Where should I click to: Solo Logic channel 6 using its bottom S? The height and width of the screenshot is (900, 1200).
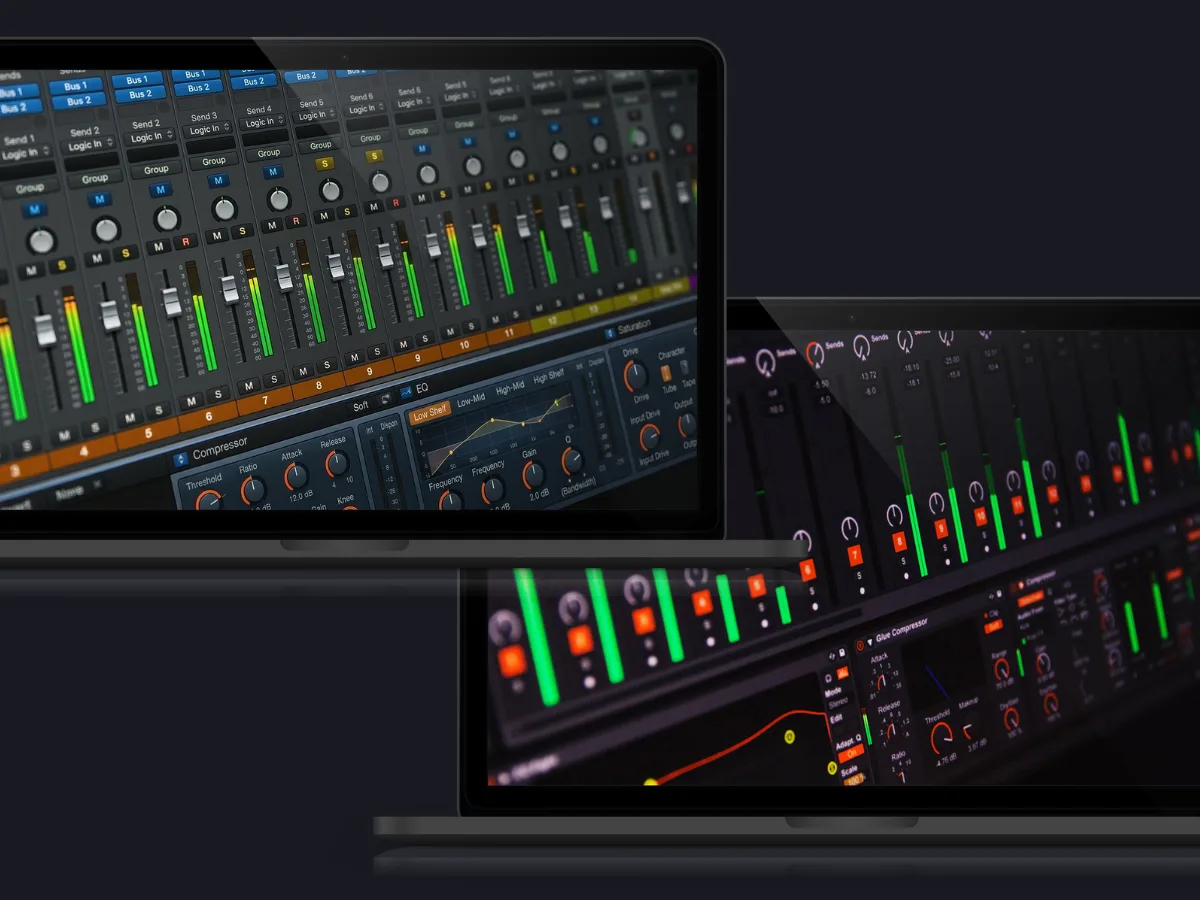point(219,394)
